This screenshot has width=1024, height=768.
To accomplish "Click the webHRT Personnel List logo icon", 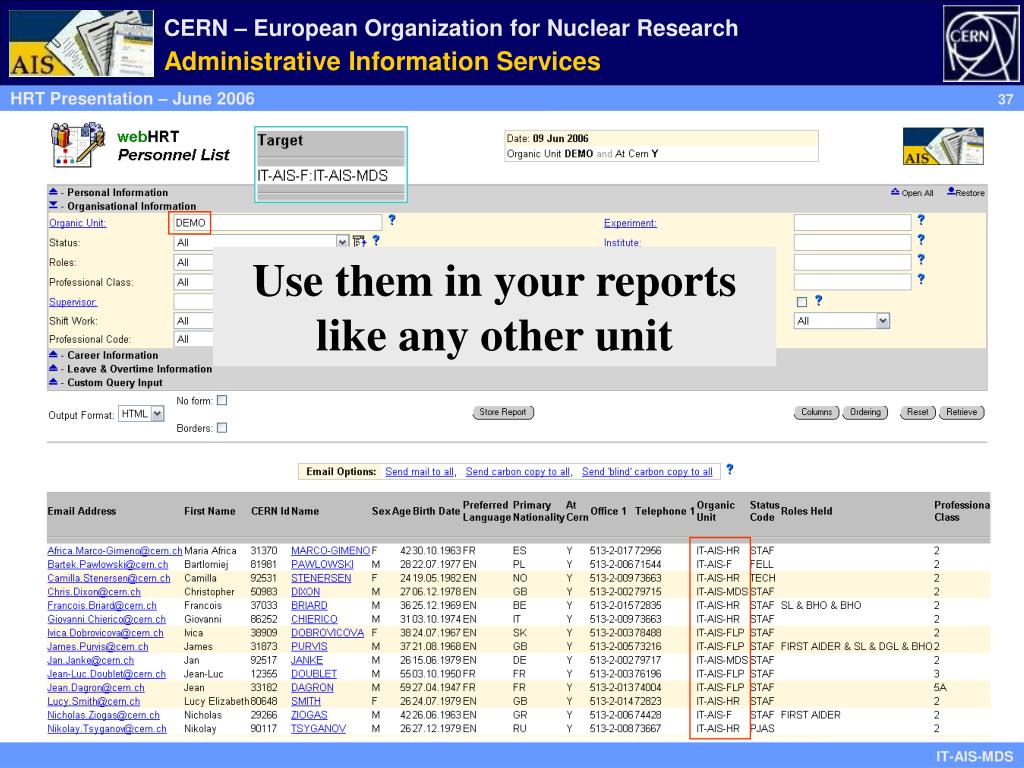I will click(x=77, y=144).
